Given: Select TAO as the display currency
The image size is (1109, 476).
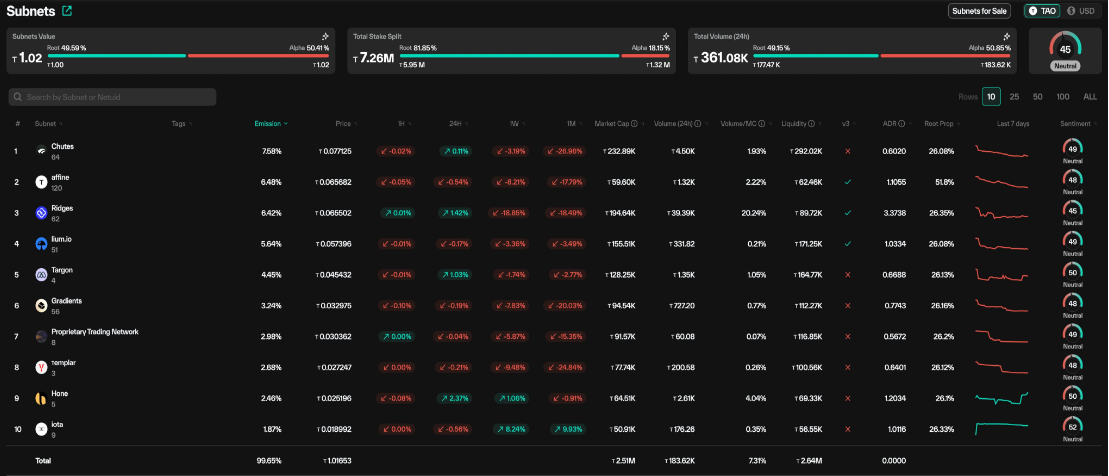Looking at the screenshot, I should 1042,11.
